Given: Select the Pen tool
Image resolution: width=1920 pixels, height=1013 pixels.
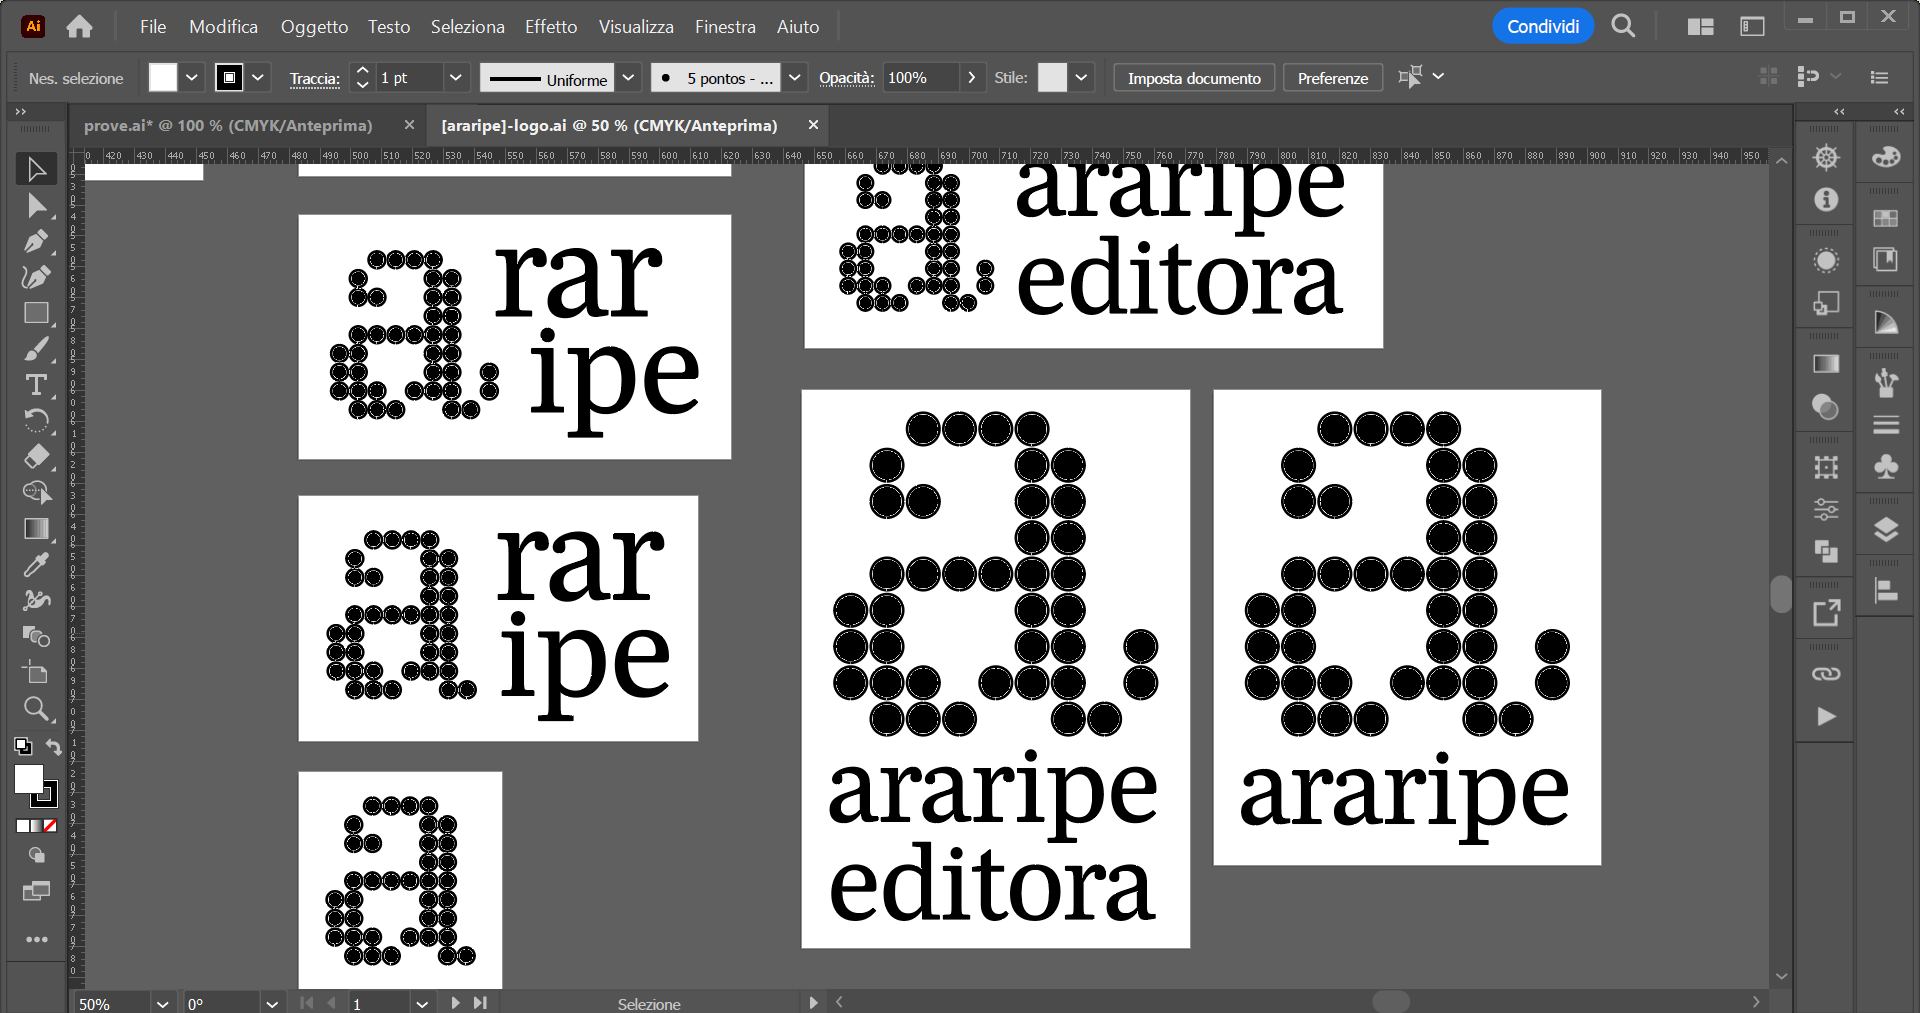Looking at the screenshot, I should (36, 241).
